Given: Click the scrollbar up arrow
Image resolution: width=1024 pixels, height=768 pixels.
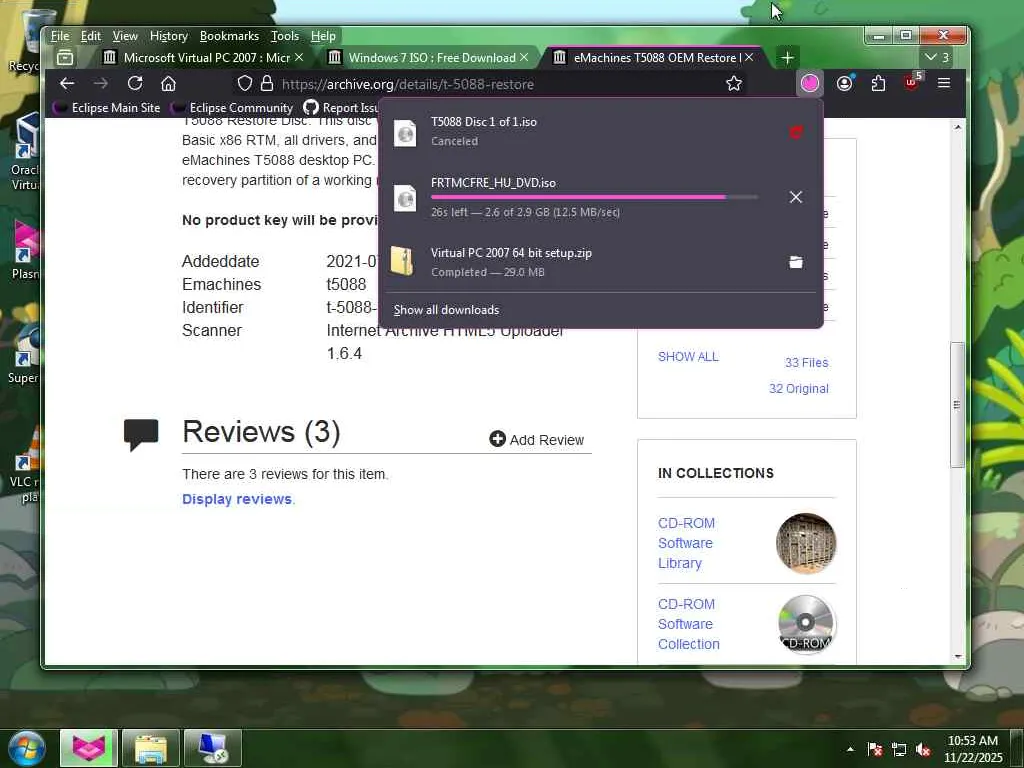Looking at the screenshot, I should tap(957, 127).
